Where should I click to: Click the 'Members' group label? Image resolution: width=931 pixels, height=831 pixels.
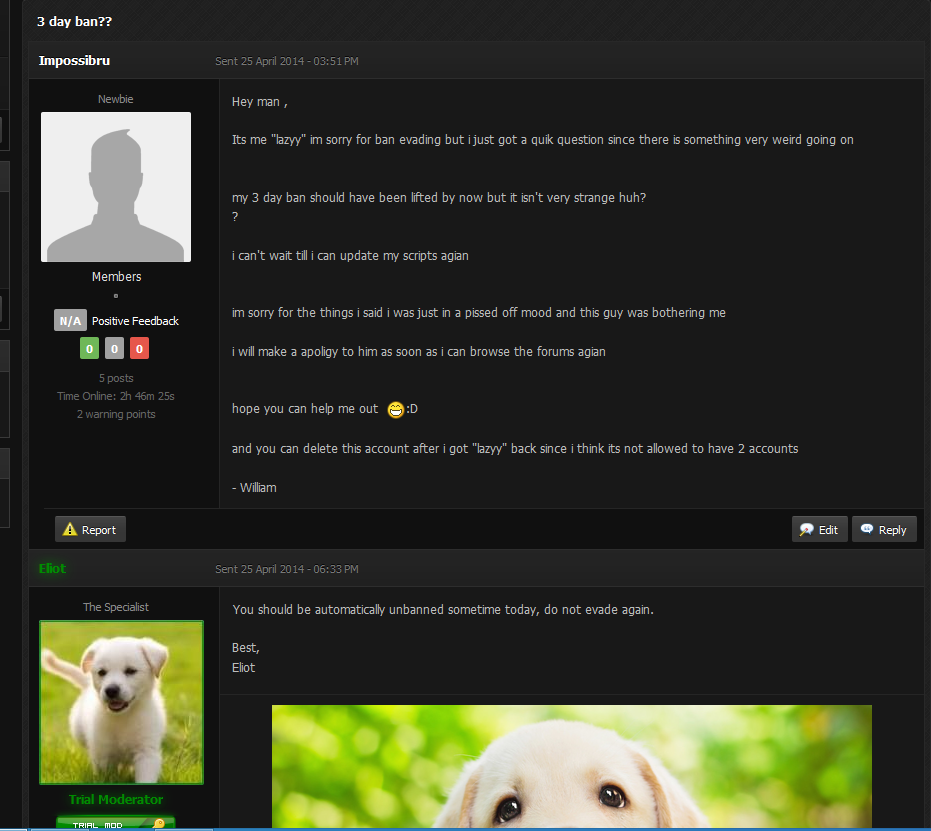click(x=116, y=277)
